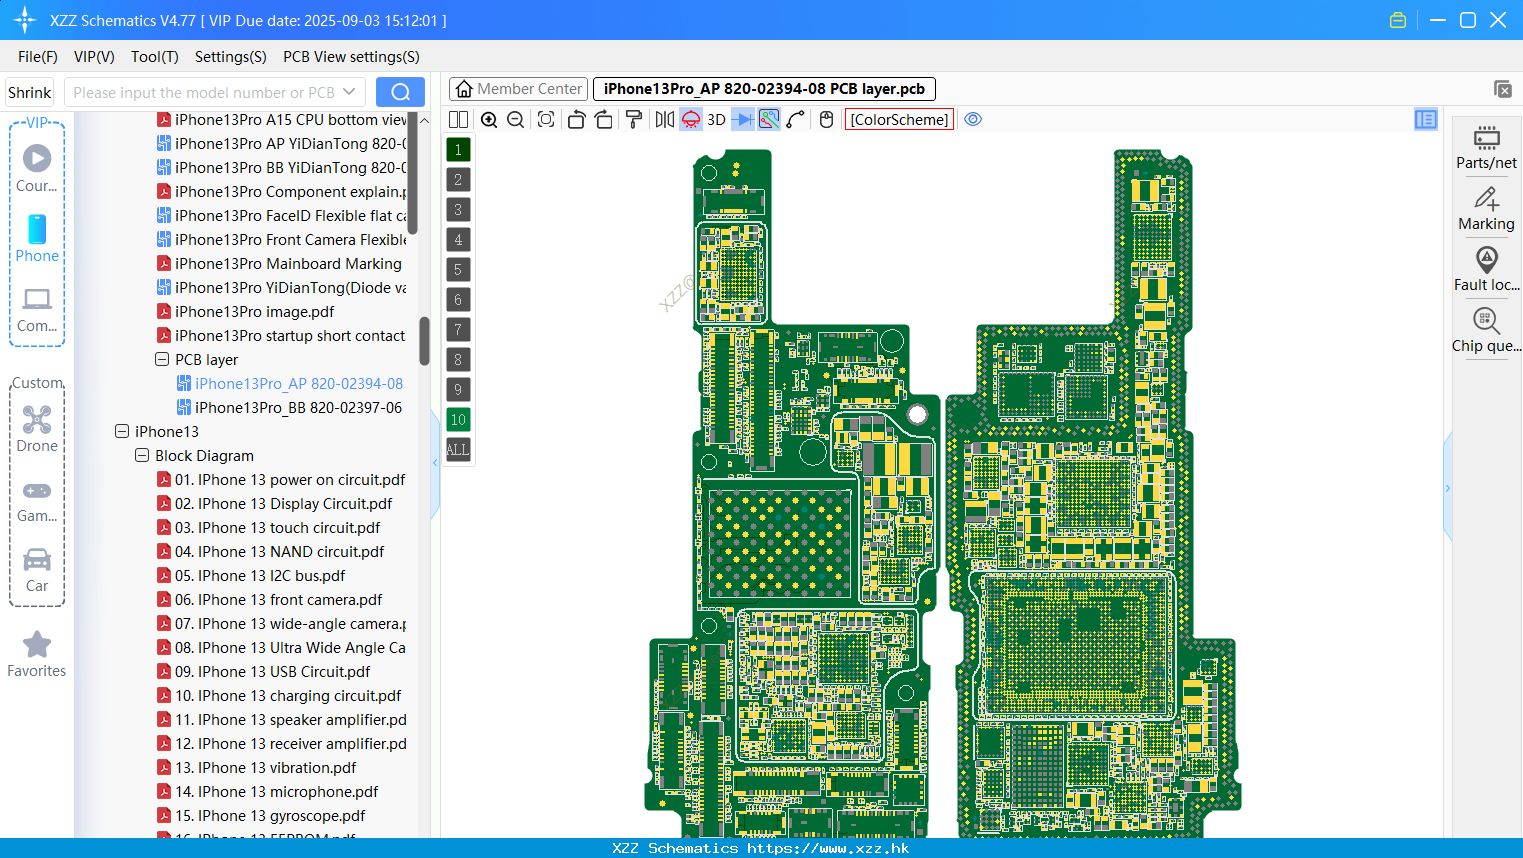Collapse the left panel with the left-pointing splitter arrow
Screen dimensions: 1523x858
pos(435,462)
